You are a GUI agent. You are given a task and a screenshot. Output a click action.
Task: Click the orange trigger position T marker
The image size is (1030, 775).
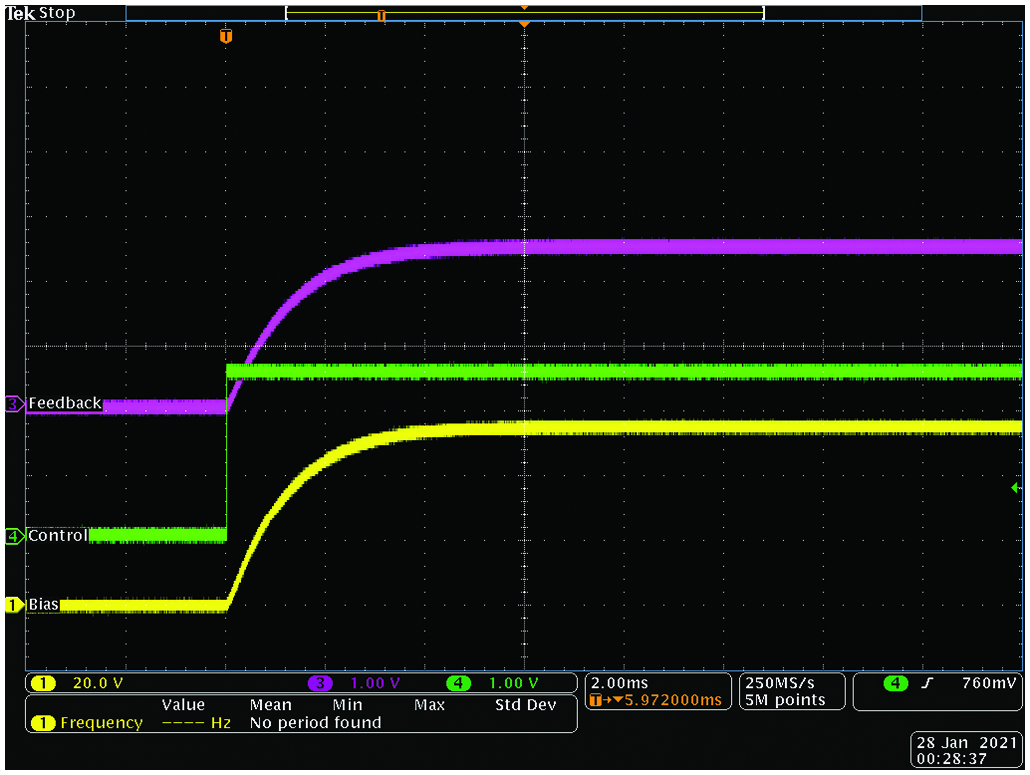[x=226, y=37]
